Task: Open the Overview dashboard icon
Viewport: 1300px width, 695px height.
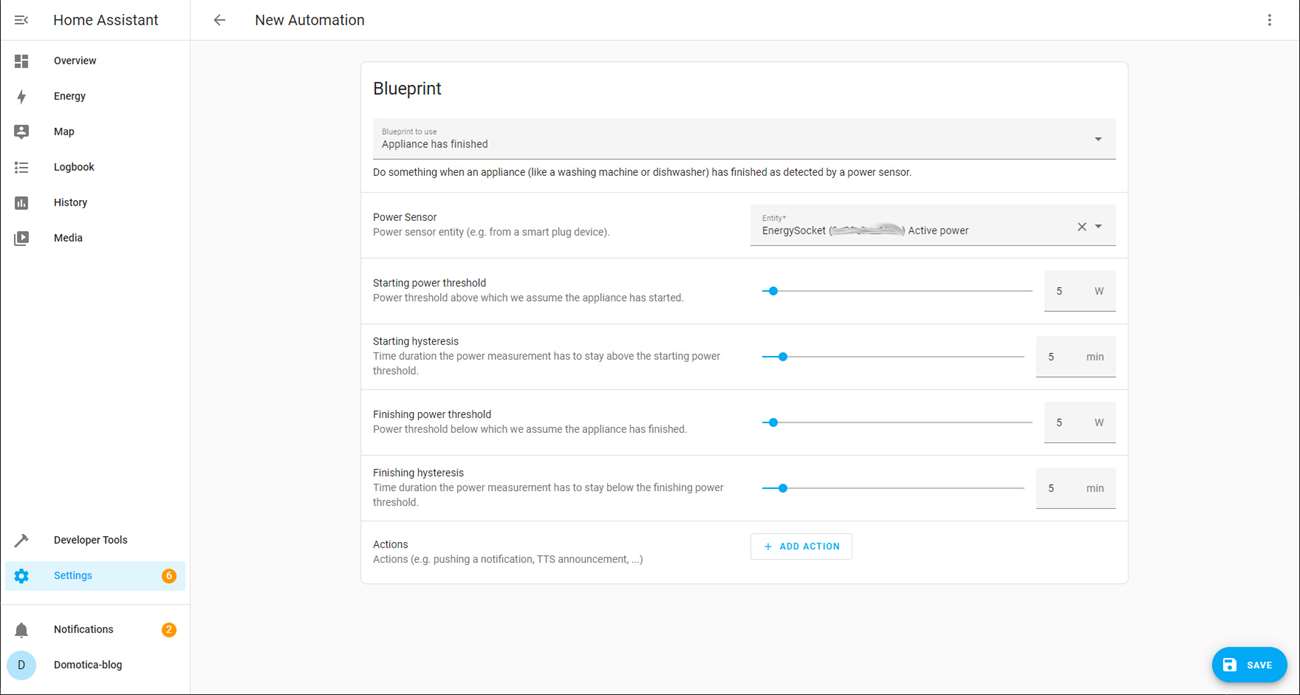Action: [x=21, y=61]
